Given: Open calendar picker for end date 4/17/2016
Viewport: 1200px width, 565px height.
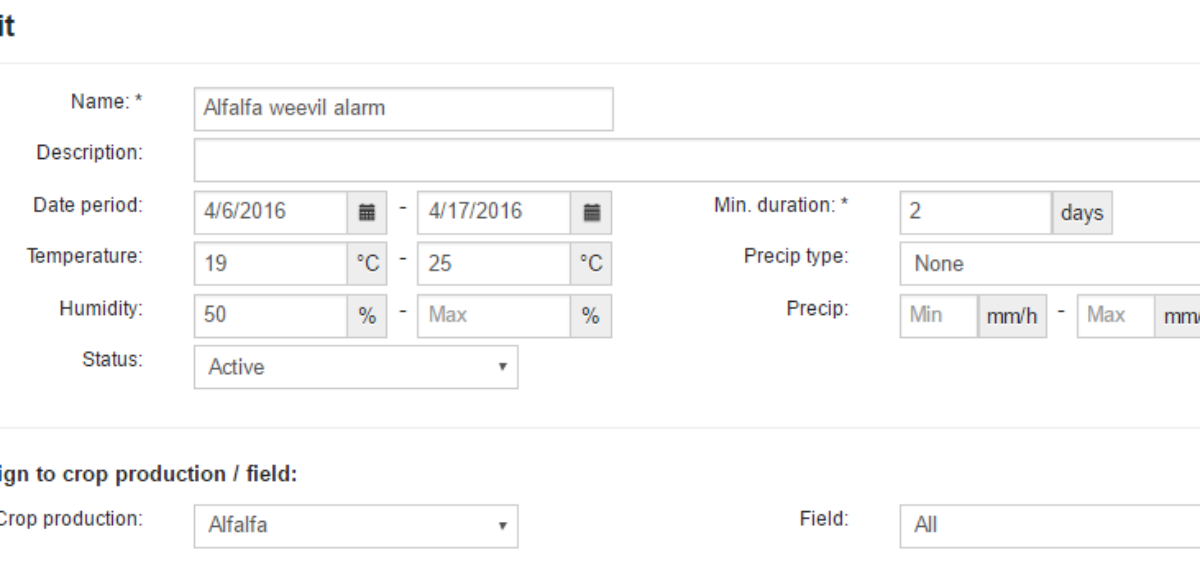Looking at the screenshot, I should click(x=591, y=212).
